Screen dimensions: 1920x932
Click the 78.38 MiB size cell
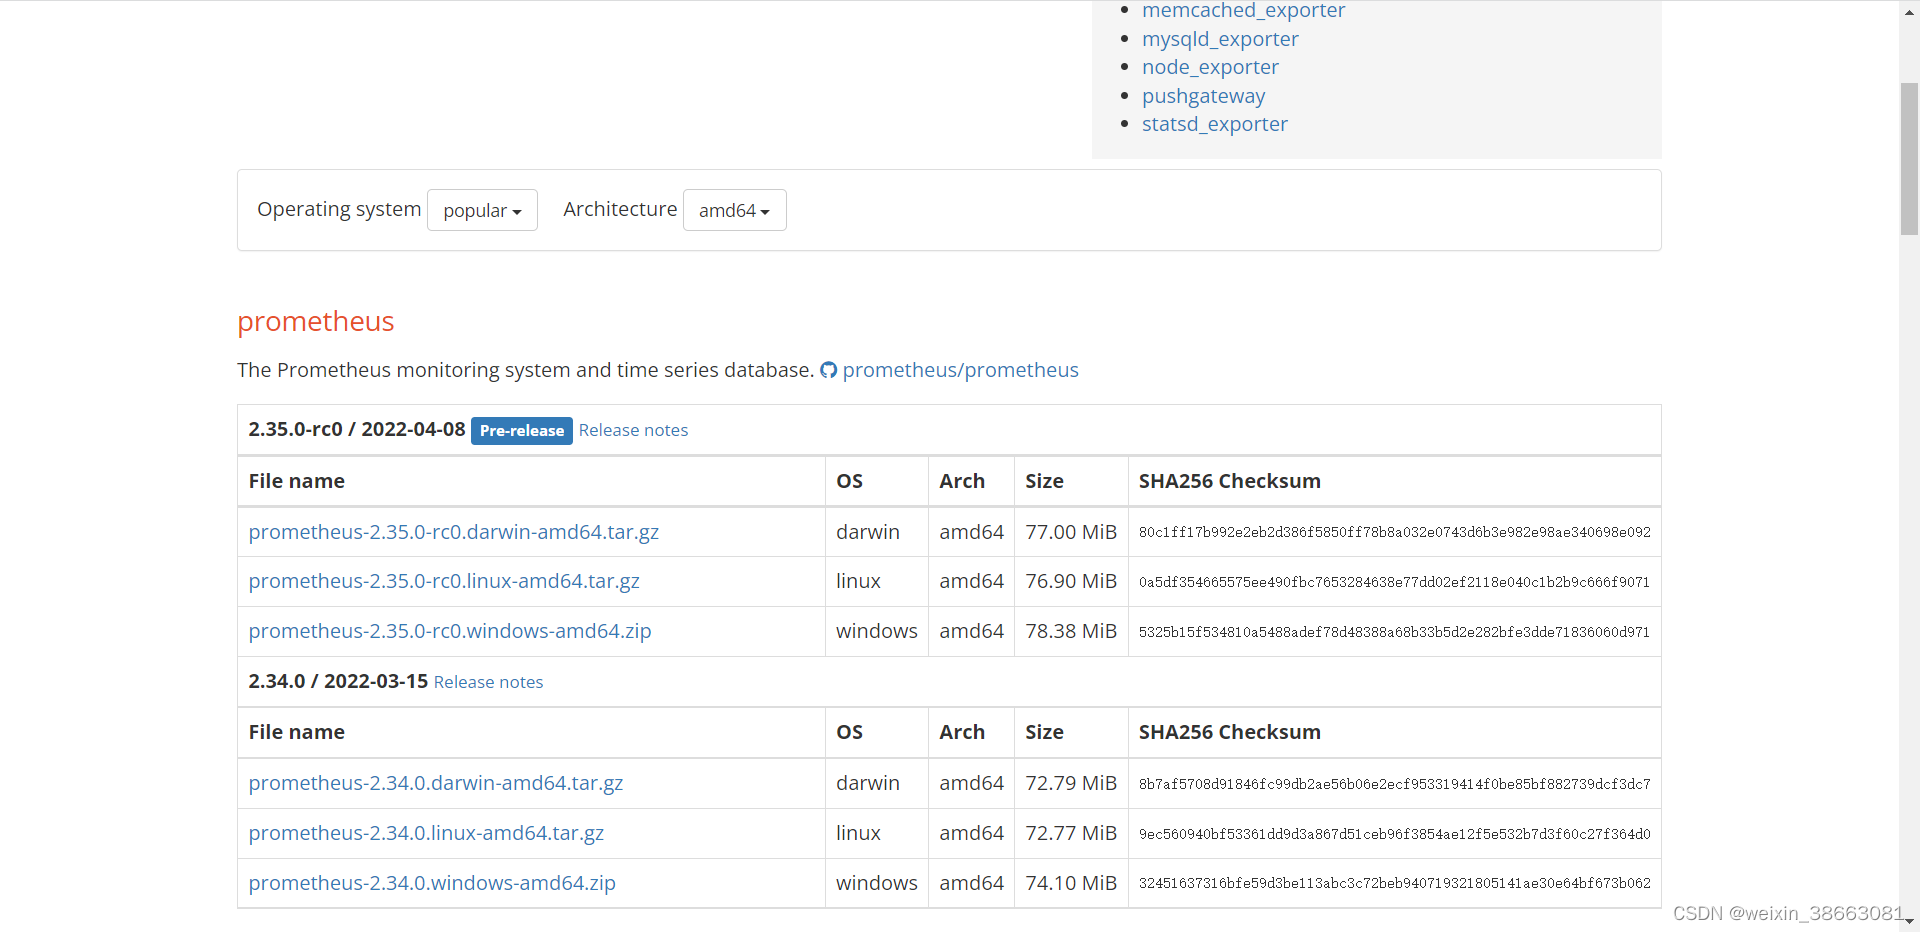pos(1071,631)
